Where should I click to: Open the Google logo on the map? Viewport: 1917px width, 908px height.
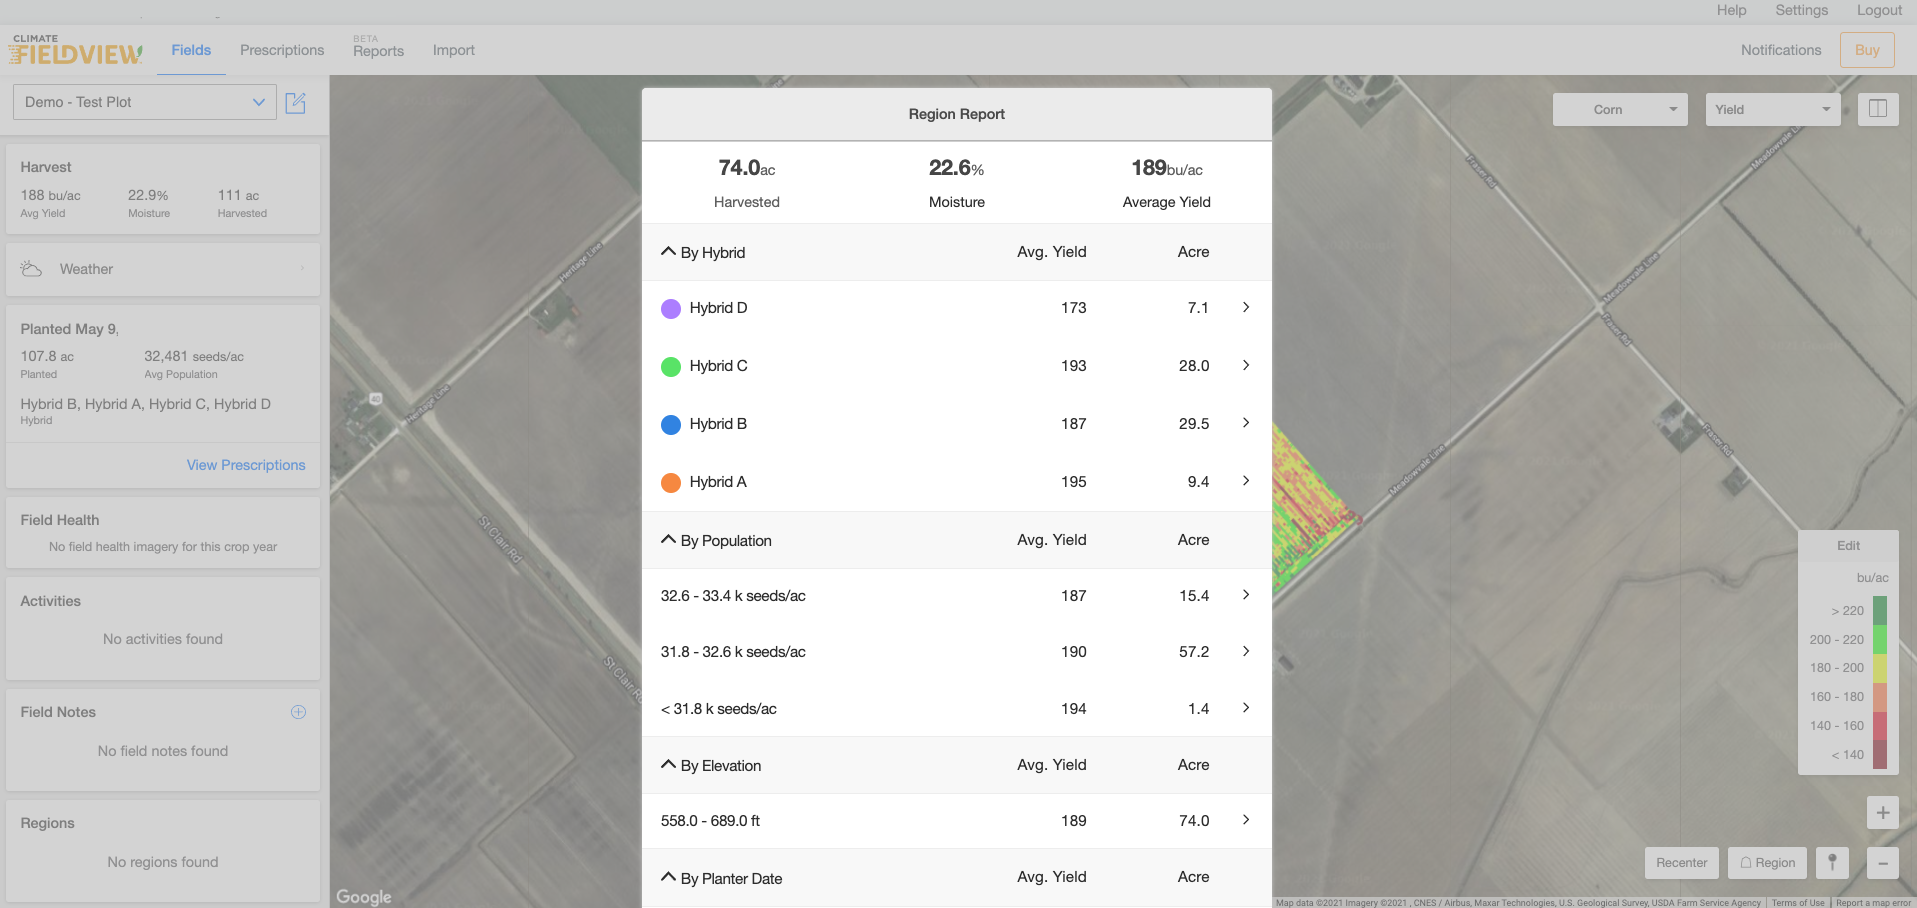pyautogui.click(x=364, y=897)
